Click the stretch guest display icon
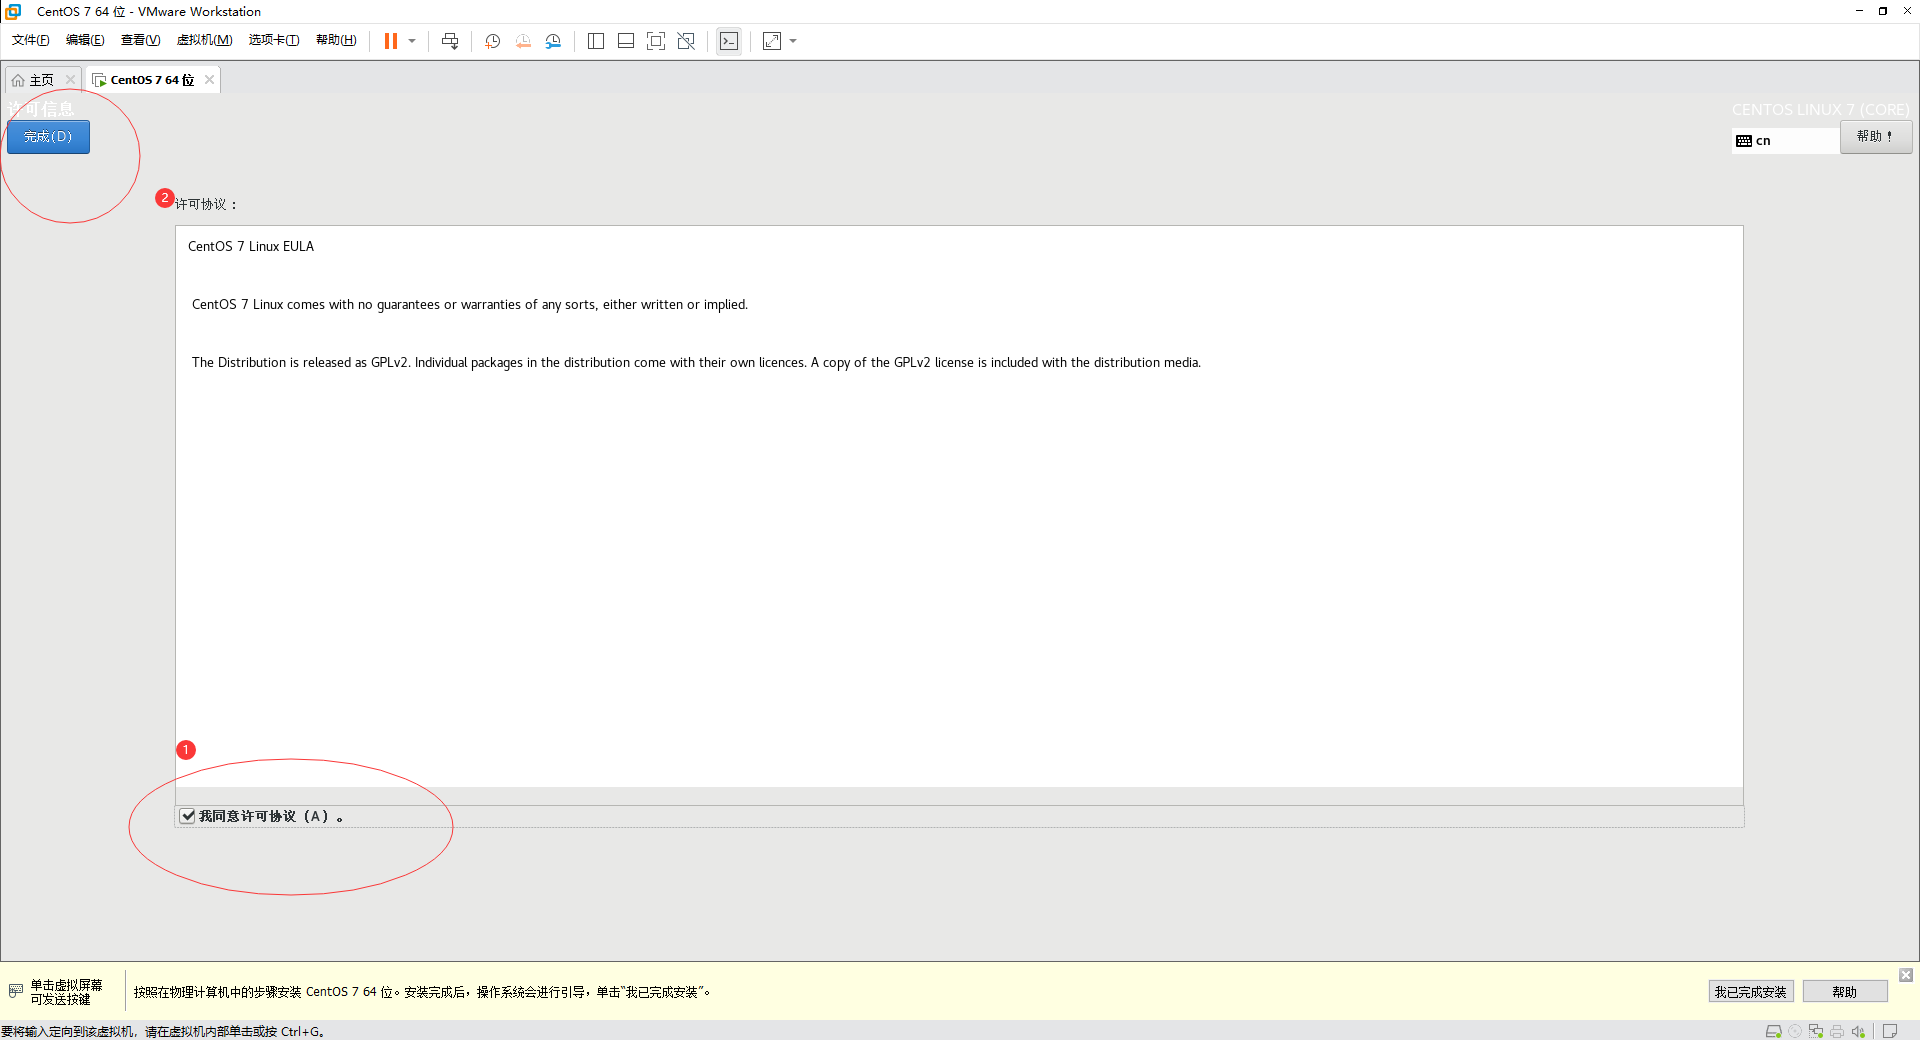 click(x=772, y=41)
